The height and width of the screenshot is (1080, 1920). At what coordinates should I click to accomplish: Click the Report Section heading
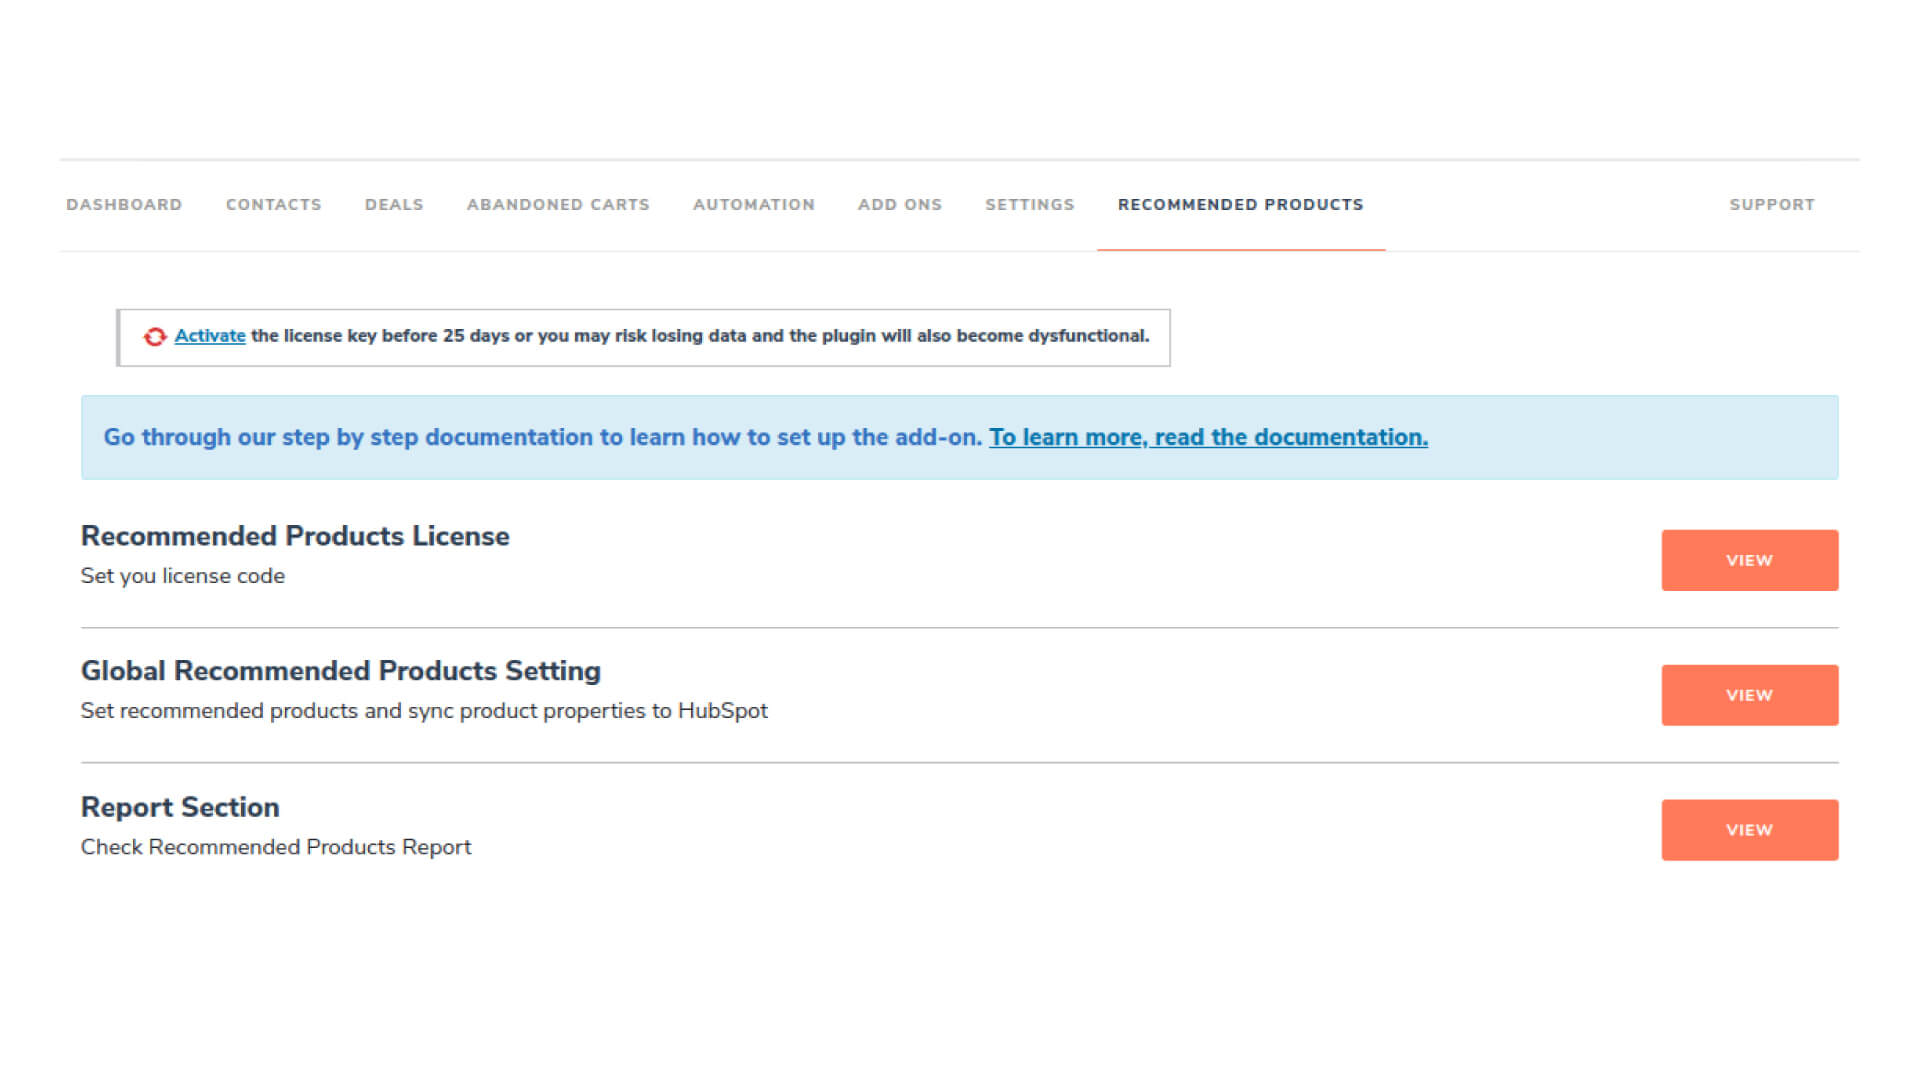point(180,807)
